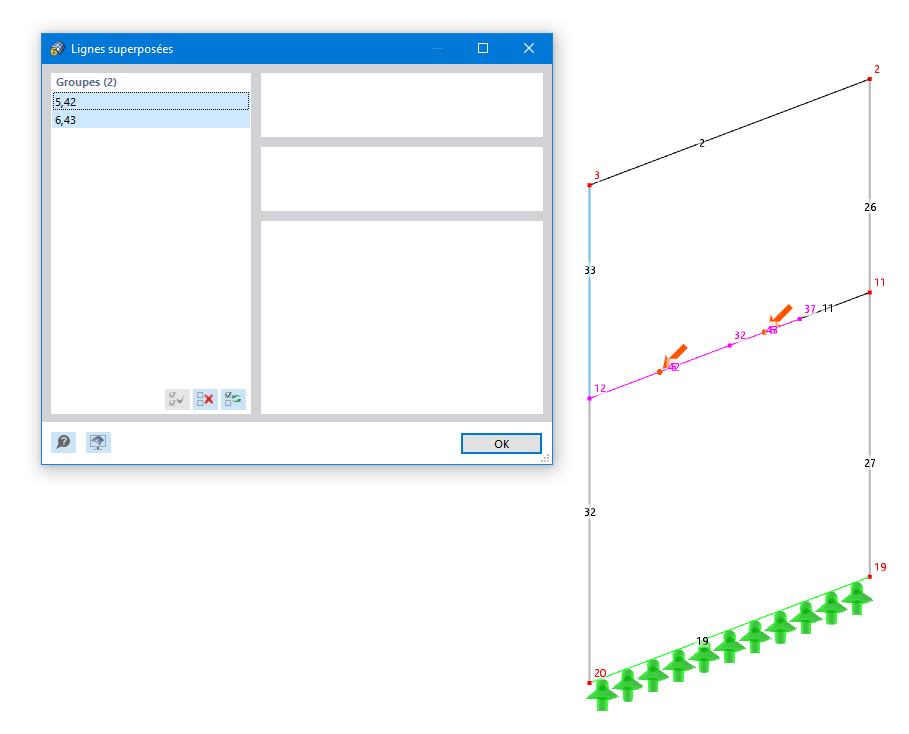The image size is (909, 734).
Task: Open the help question mark icon
Action: [x=63, y=442]
